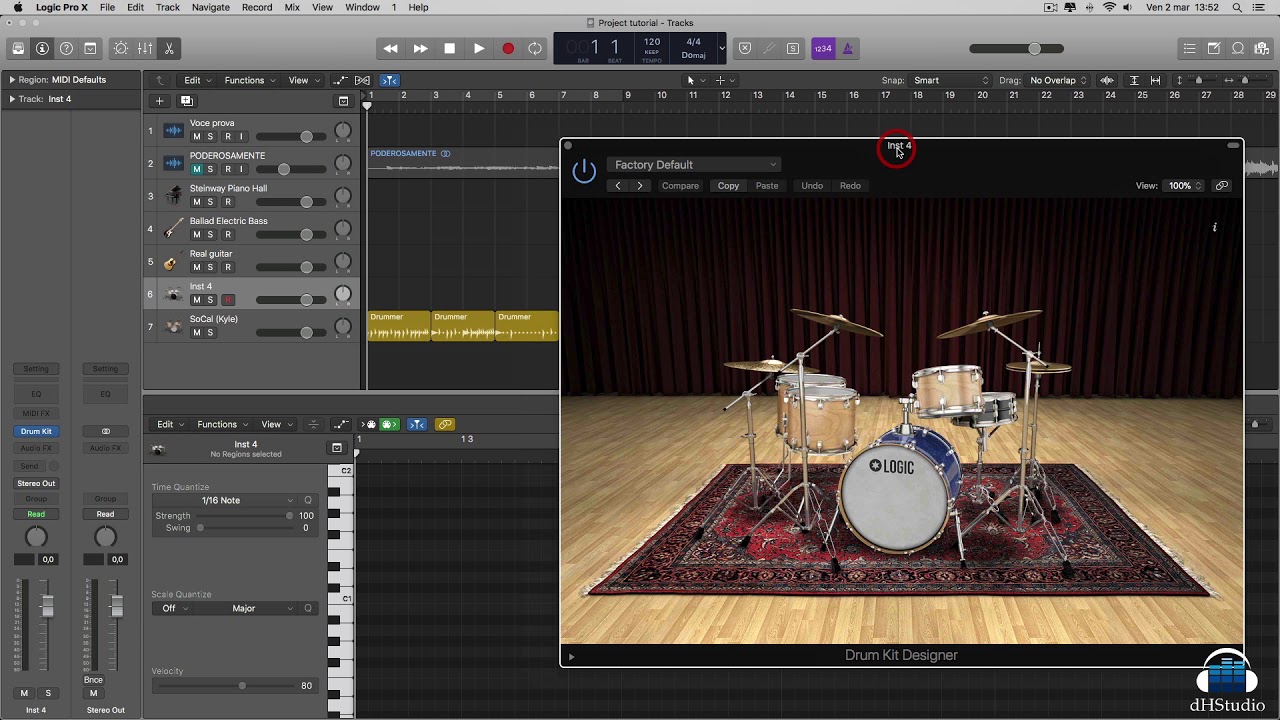Start playback with the Play button
1280x720 pixels.
pyautogui.click(x=478, y=48)
